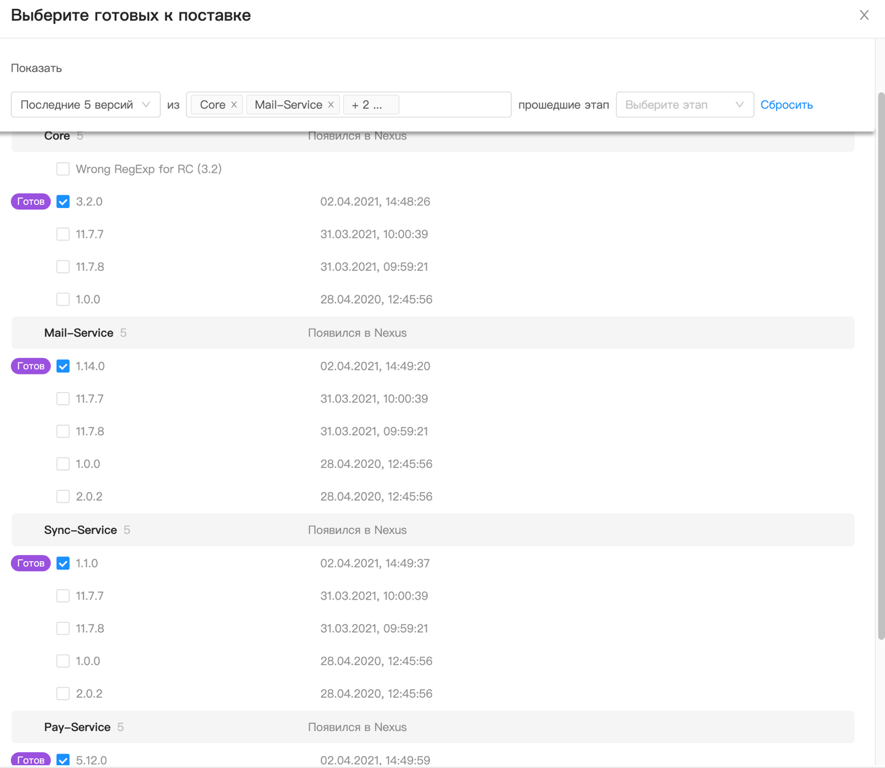The image size is (885, 768).
Task: Check the Wrong RegExp for RC (3.2) box
Action: (x=63, y=169)
